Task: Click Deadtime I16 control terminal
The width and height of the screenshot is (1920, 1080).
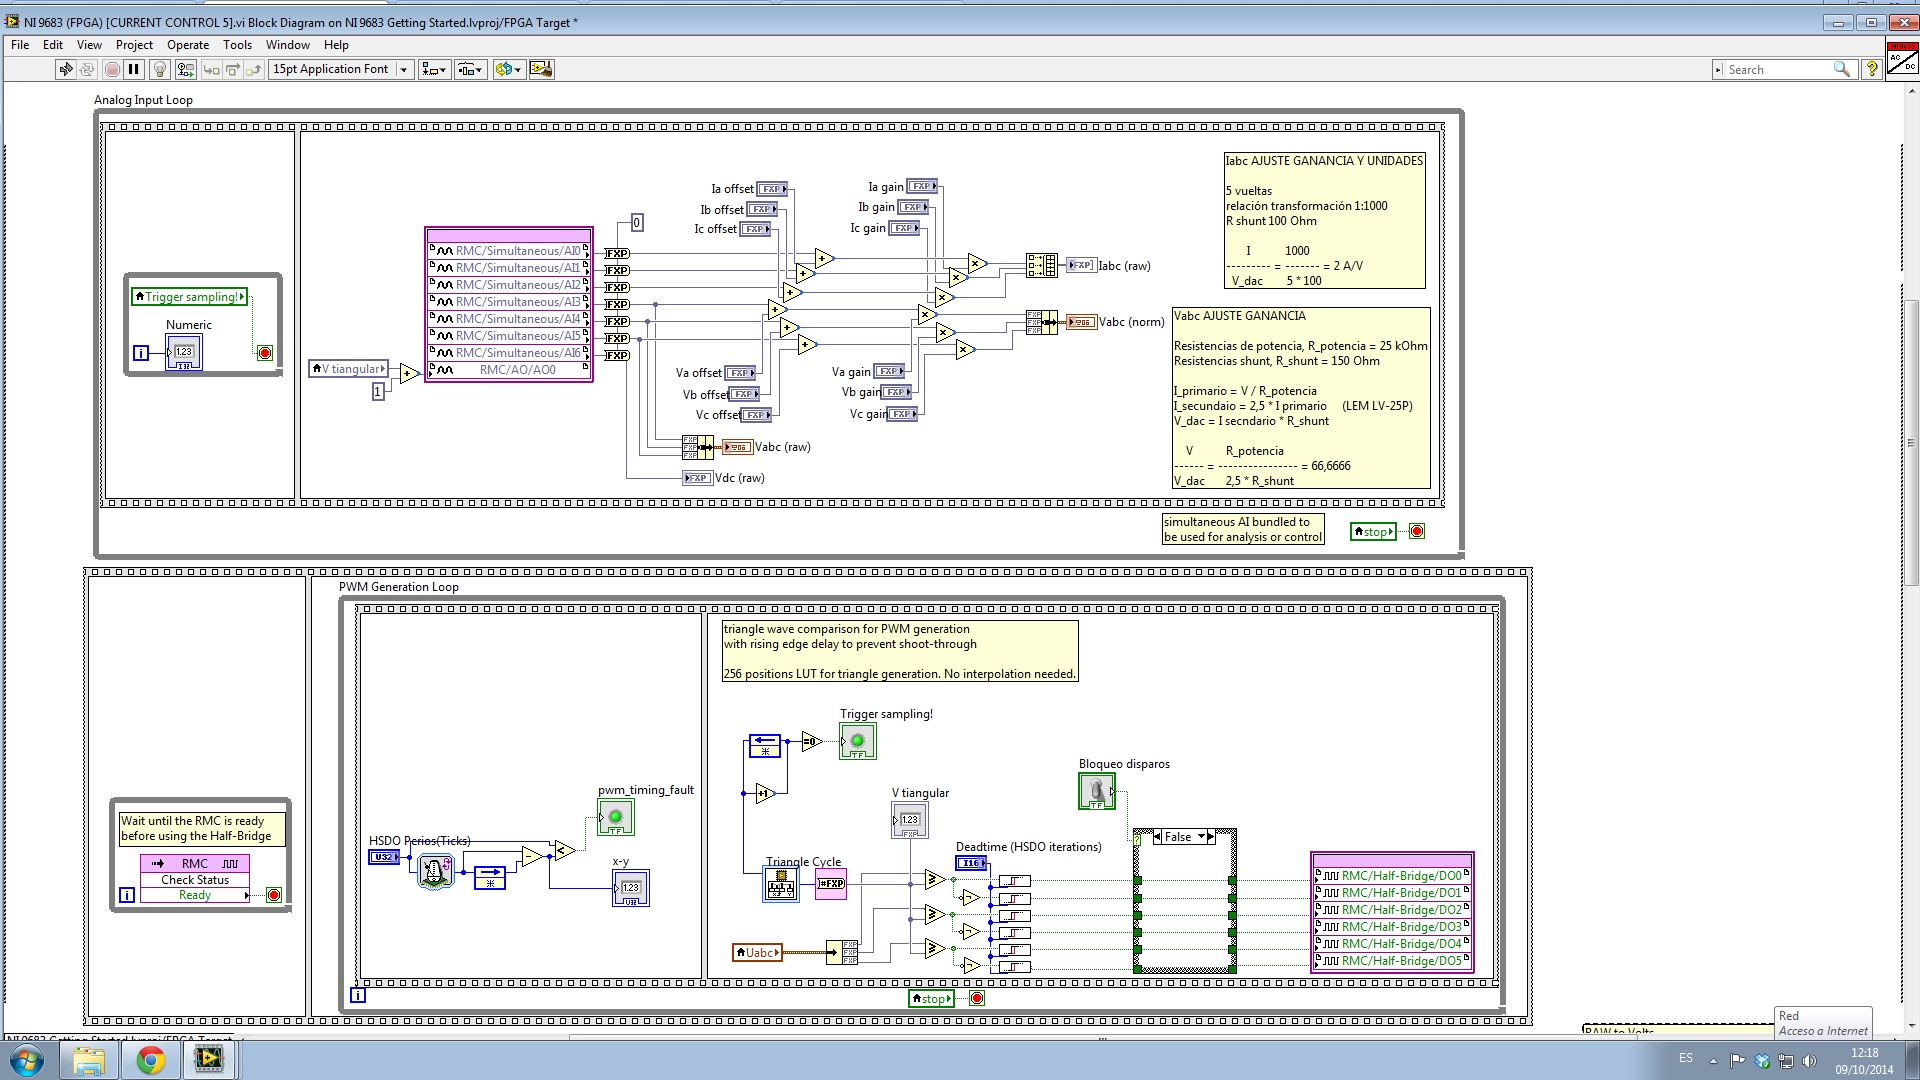Action: pos(971,863)
